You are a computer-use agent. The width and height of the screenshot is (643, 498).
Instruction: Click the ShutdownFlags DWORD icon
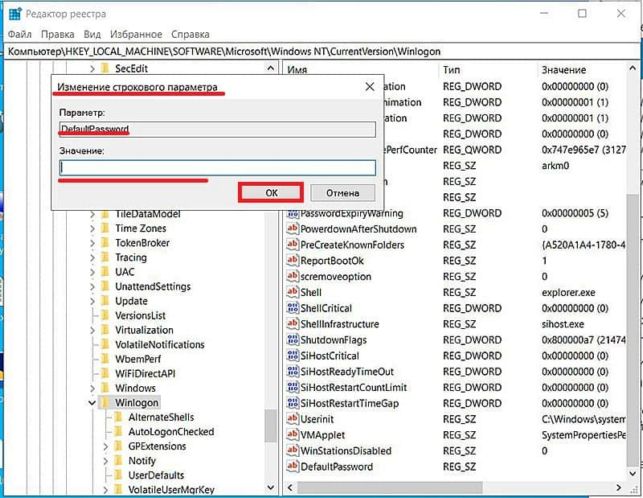tap(292, 340)
